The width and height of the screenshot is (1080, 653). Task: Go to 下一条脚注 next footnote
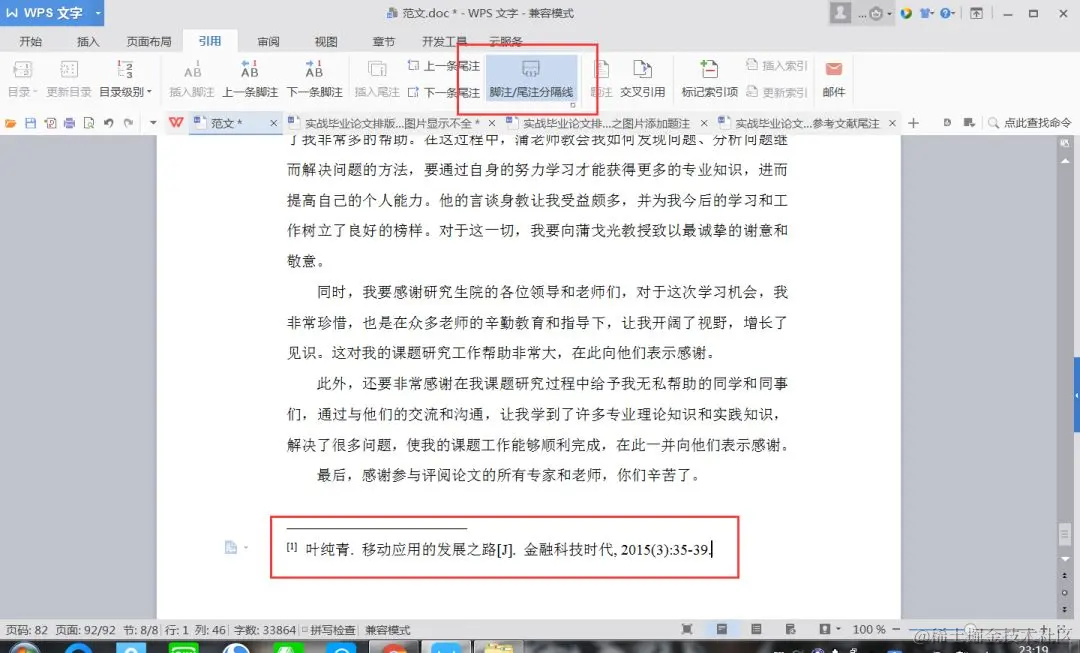click(314, 78)
